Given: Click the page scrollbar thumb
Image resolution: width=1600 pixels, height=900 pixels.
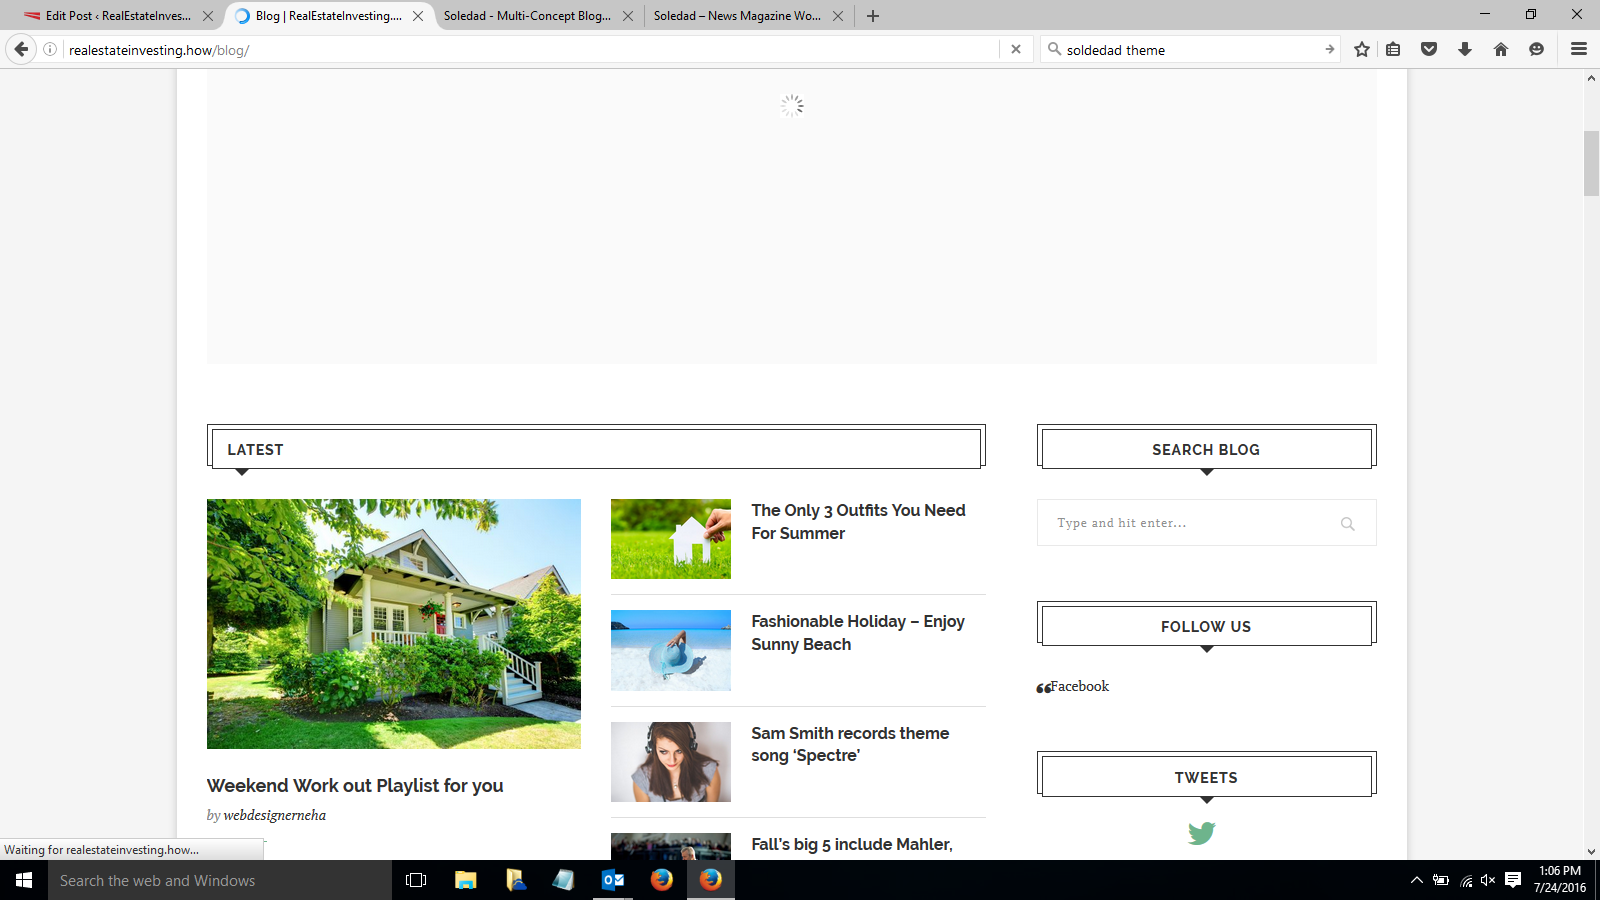Looking at the screenshot, I should (x=1591, y=163).
